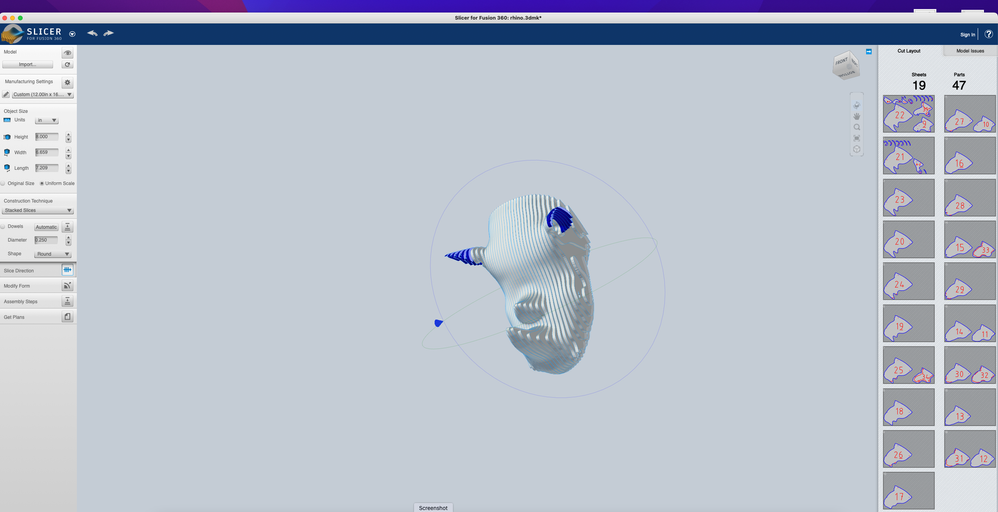Click the Slicer for Fusion 360 logo
Screen dimensions: 998x512
point(32,34)
